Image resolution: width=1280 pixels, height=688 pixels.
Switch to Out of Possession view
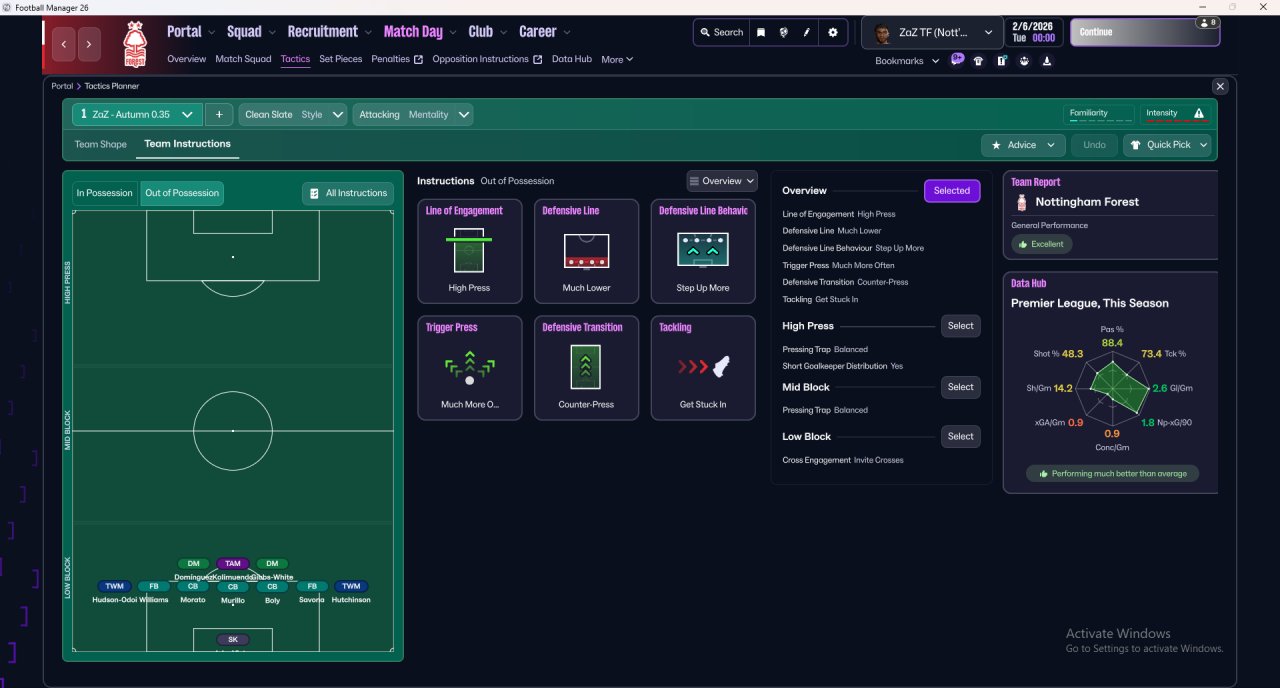182,193
